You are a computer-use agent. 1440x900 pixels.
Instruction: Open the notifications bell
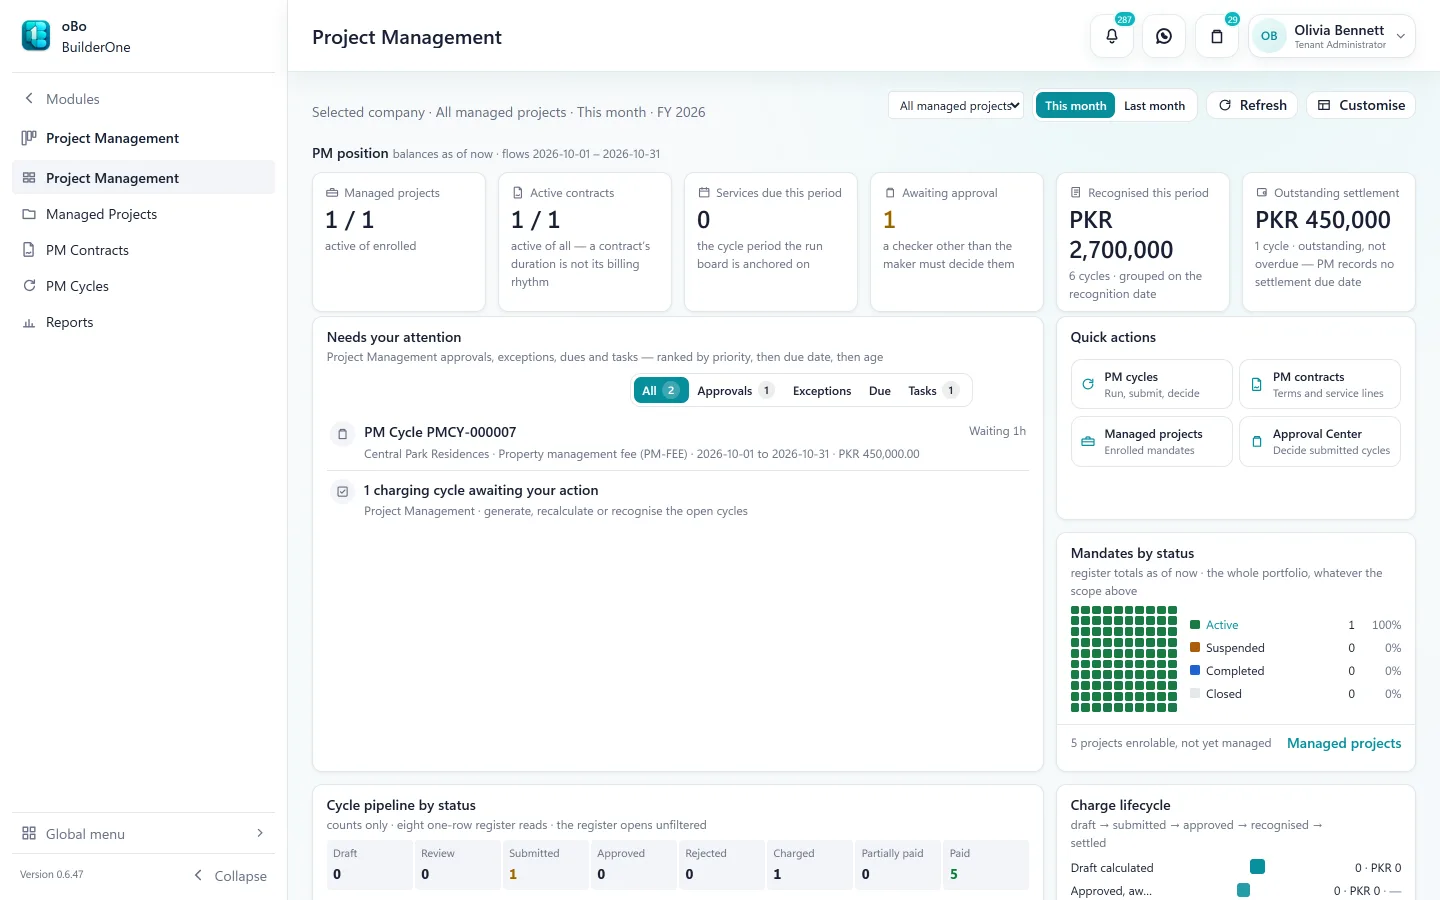(1112, 36)
